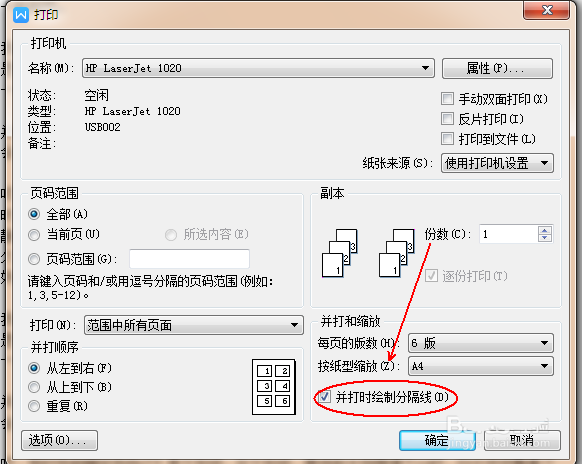Viewport: 582px width, 464px height.
Task: Enable 打印到文件 option
Action: click(x=447, y=139)
